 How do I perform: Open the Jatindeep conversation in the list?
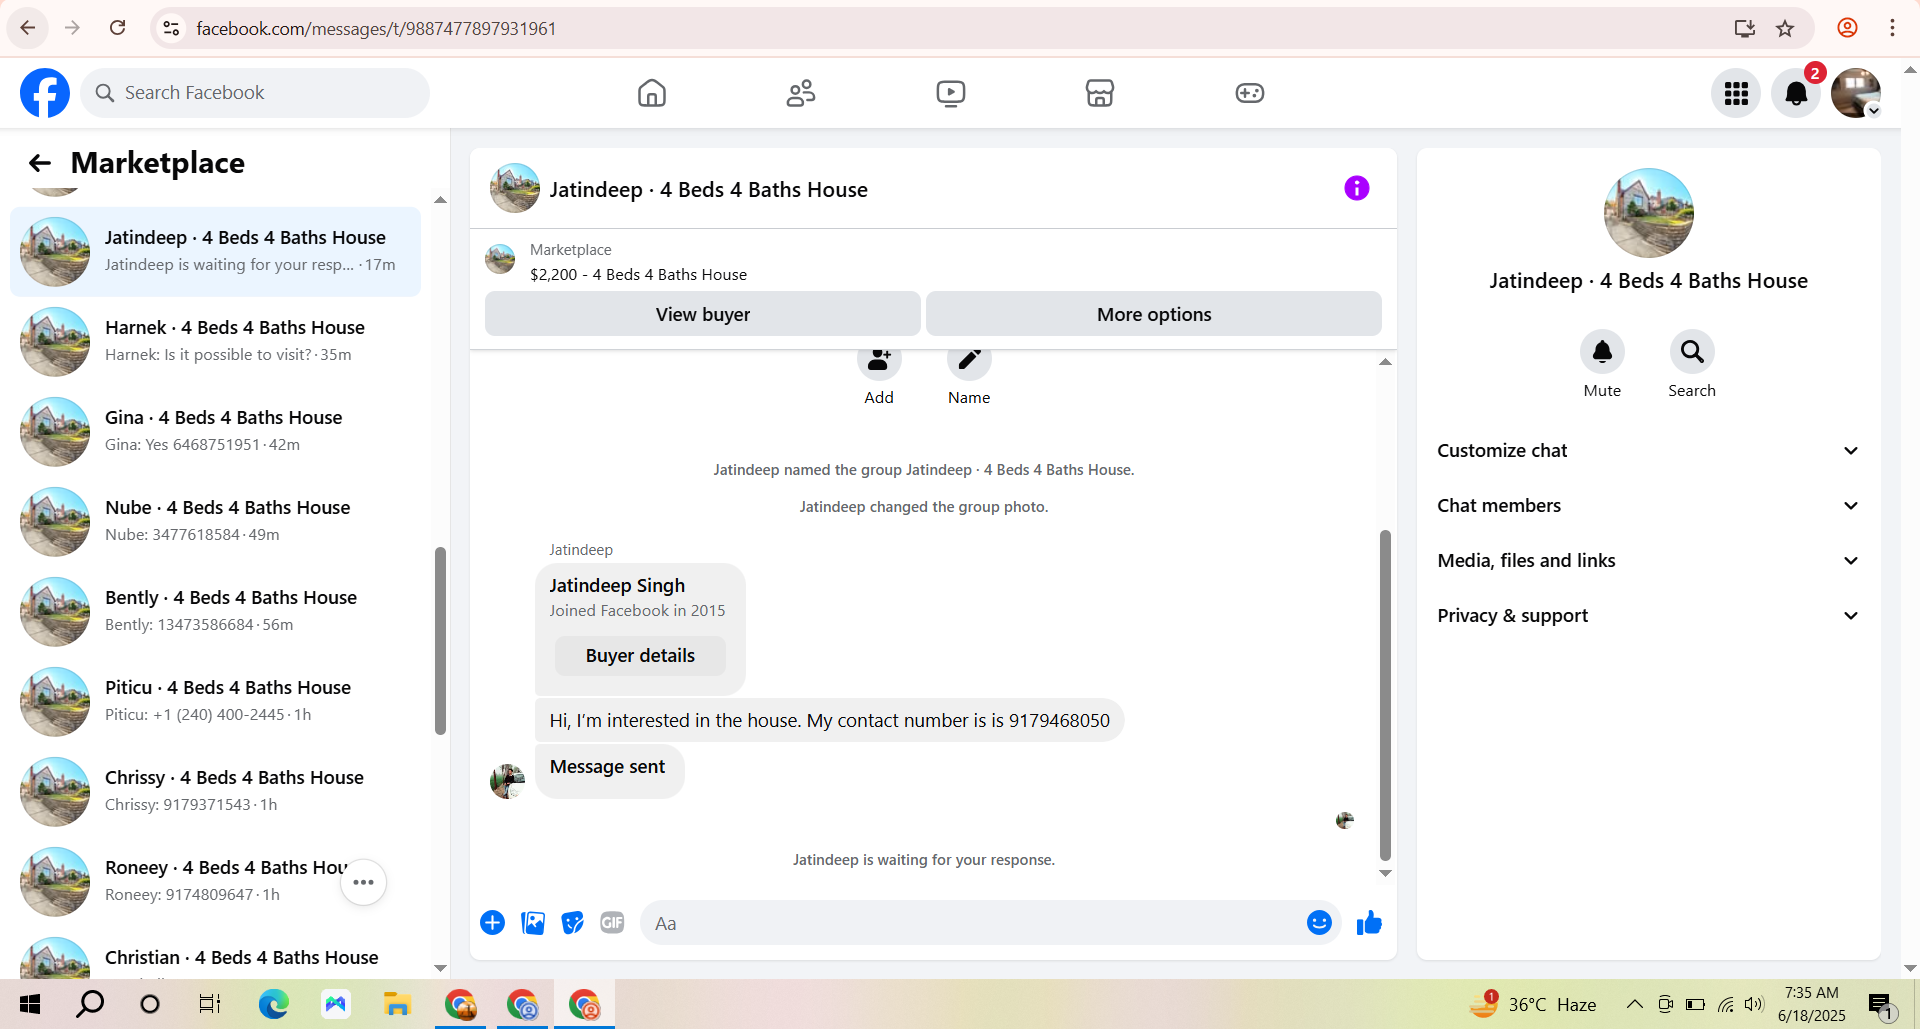point(215,252)
